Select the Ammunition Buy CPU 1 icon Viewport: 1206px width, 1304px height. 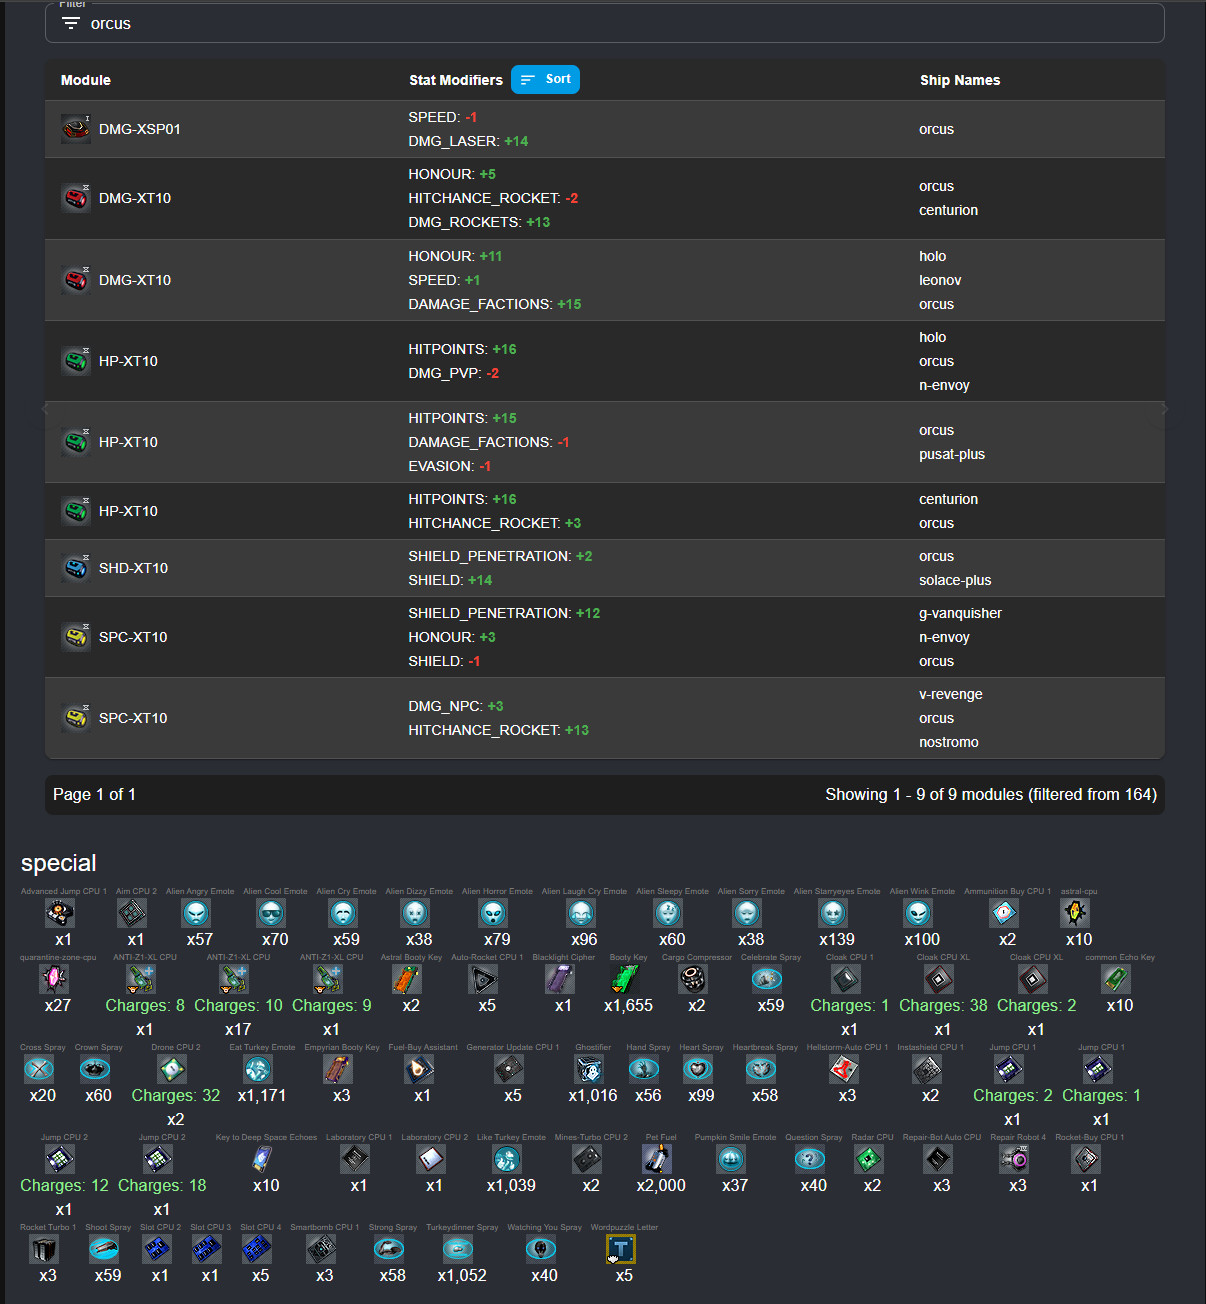(x=1004, y=912)
